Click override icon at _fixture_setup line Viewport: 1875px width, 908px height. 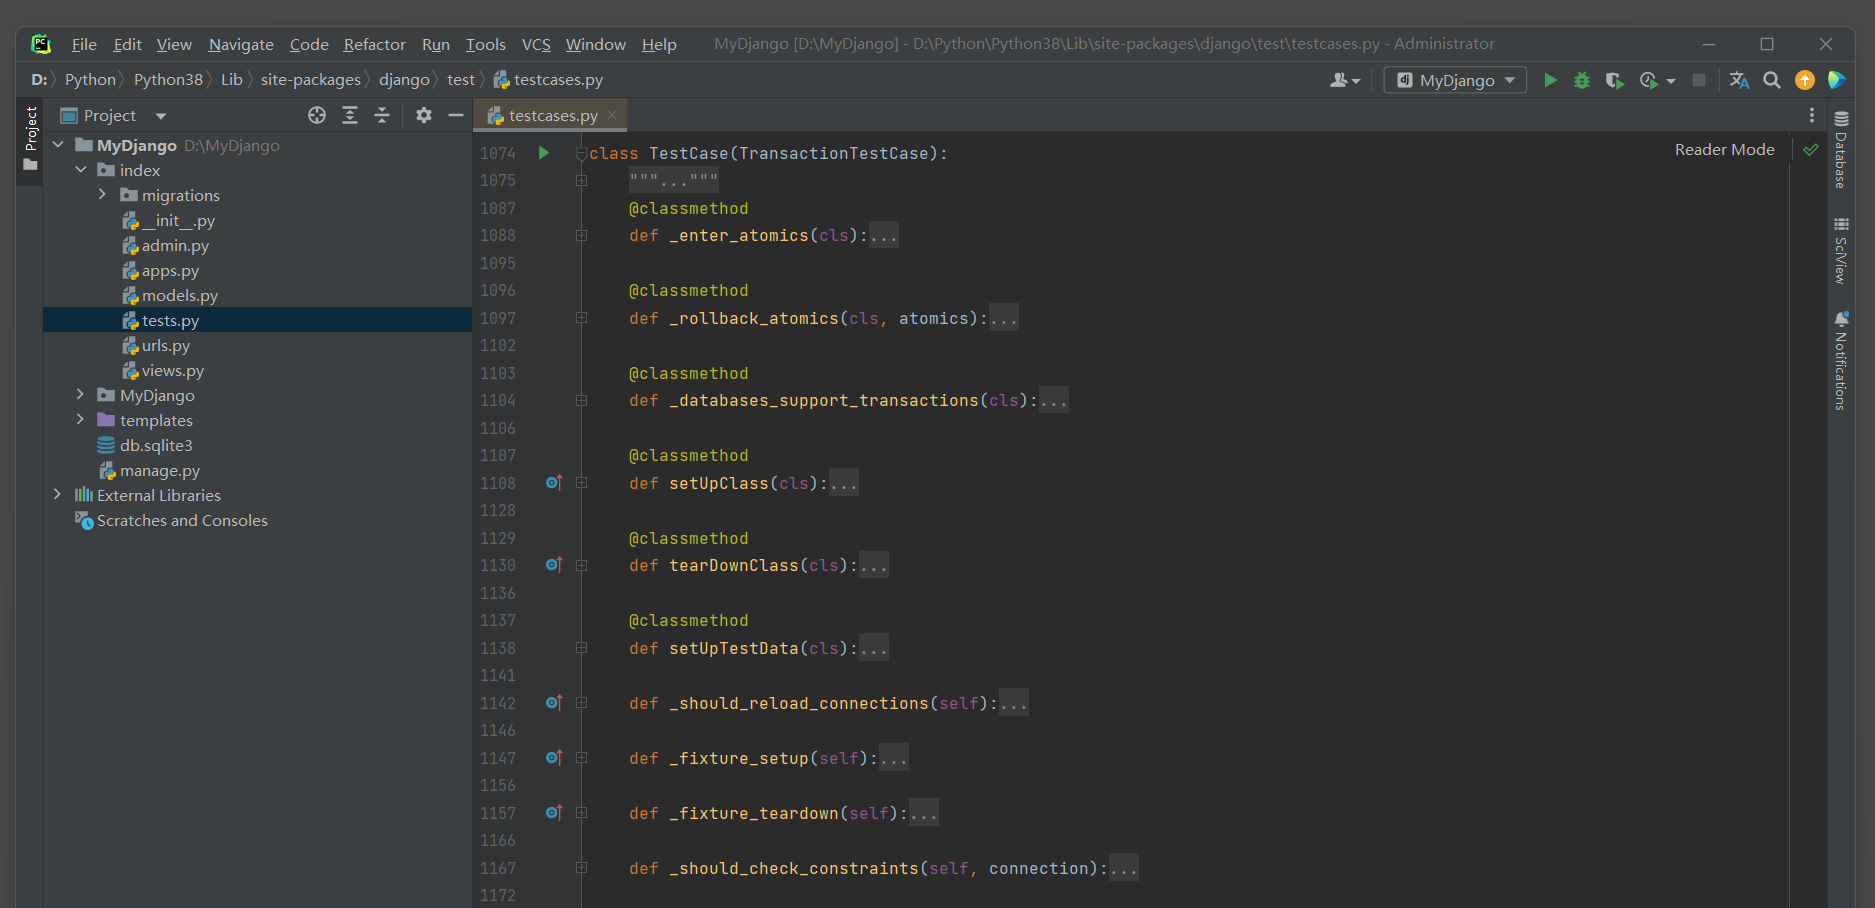click(554, 758)
